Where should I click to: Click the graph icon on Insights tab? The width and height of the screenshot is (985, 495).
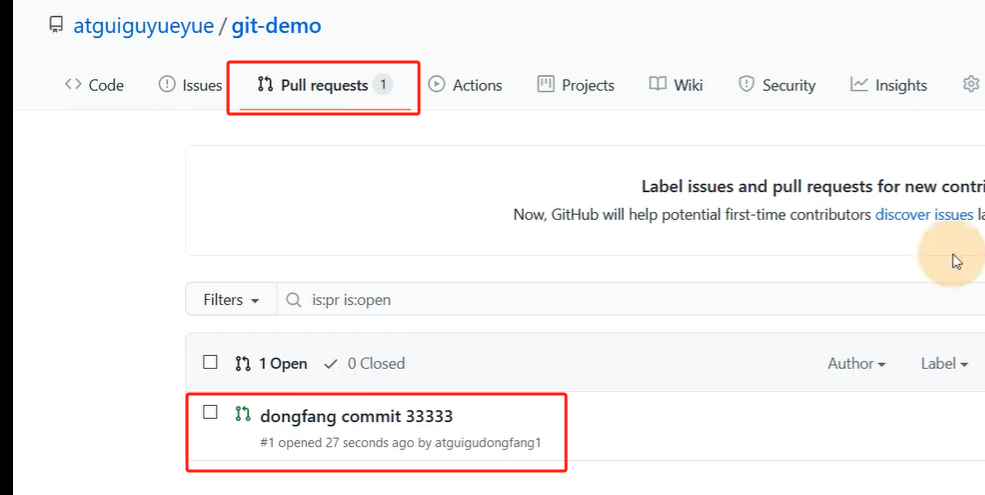click(859, 84)
